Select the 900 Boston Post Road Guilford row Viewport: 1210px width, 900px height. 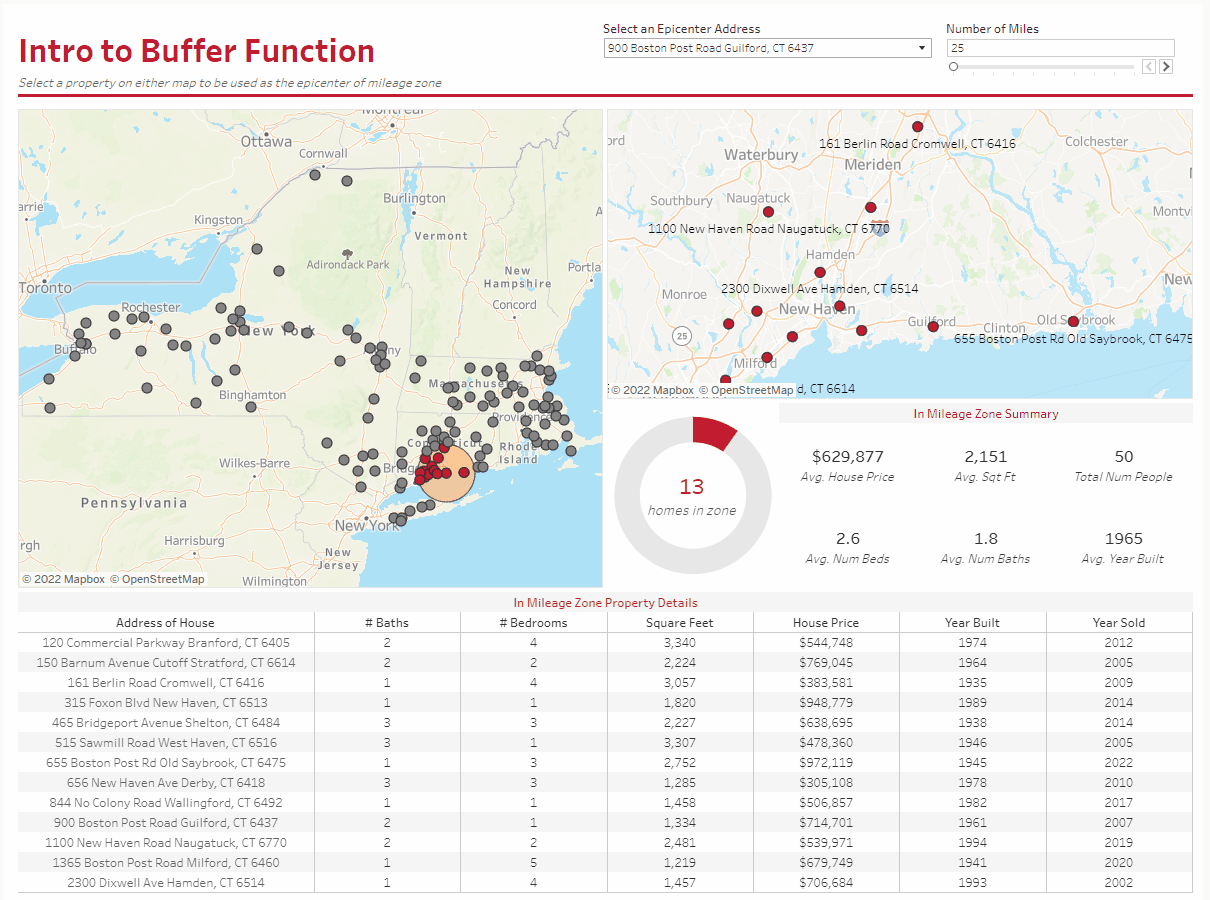coord(605,822)
